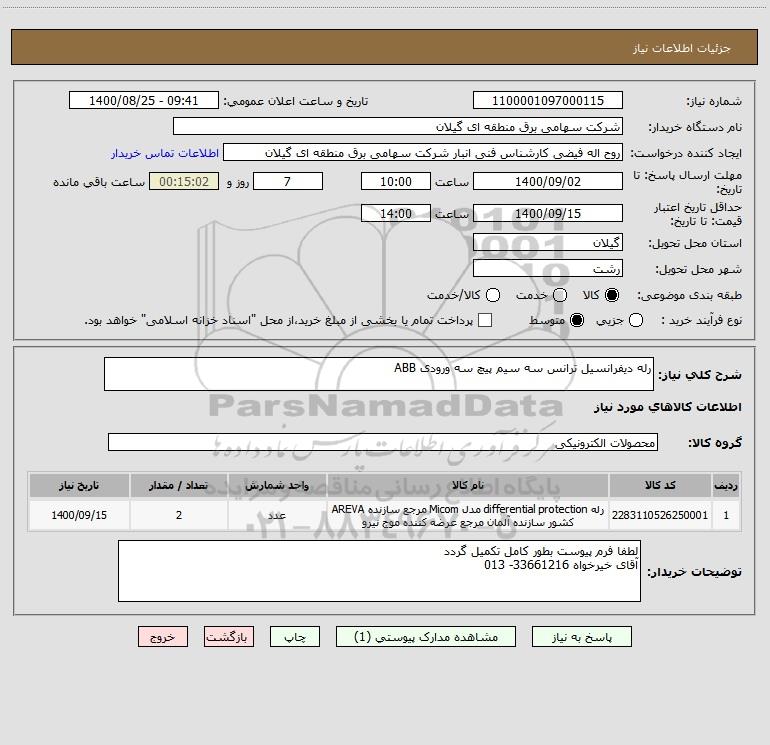770x745 pixels.
Task: Click the unit cell عدد
Action: click(277, 515)
